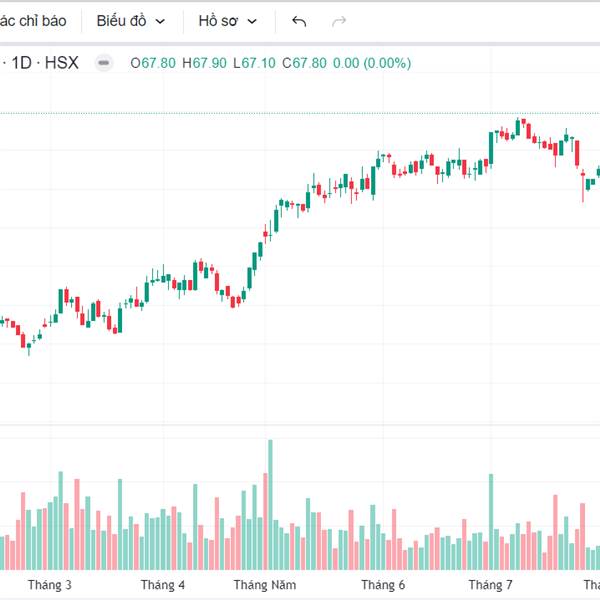Click the chevron next to Hồ sơ
600x600 pixels.
click(252, 21)
